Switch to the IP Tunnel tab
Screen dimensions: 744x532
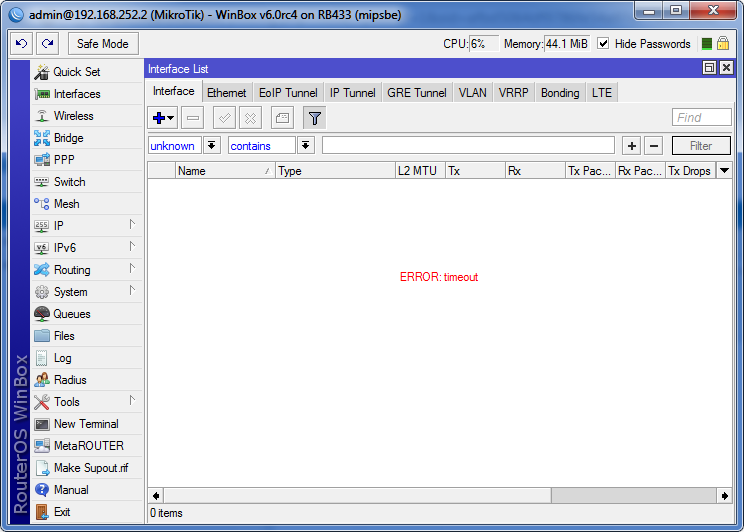tap(353, 93)
